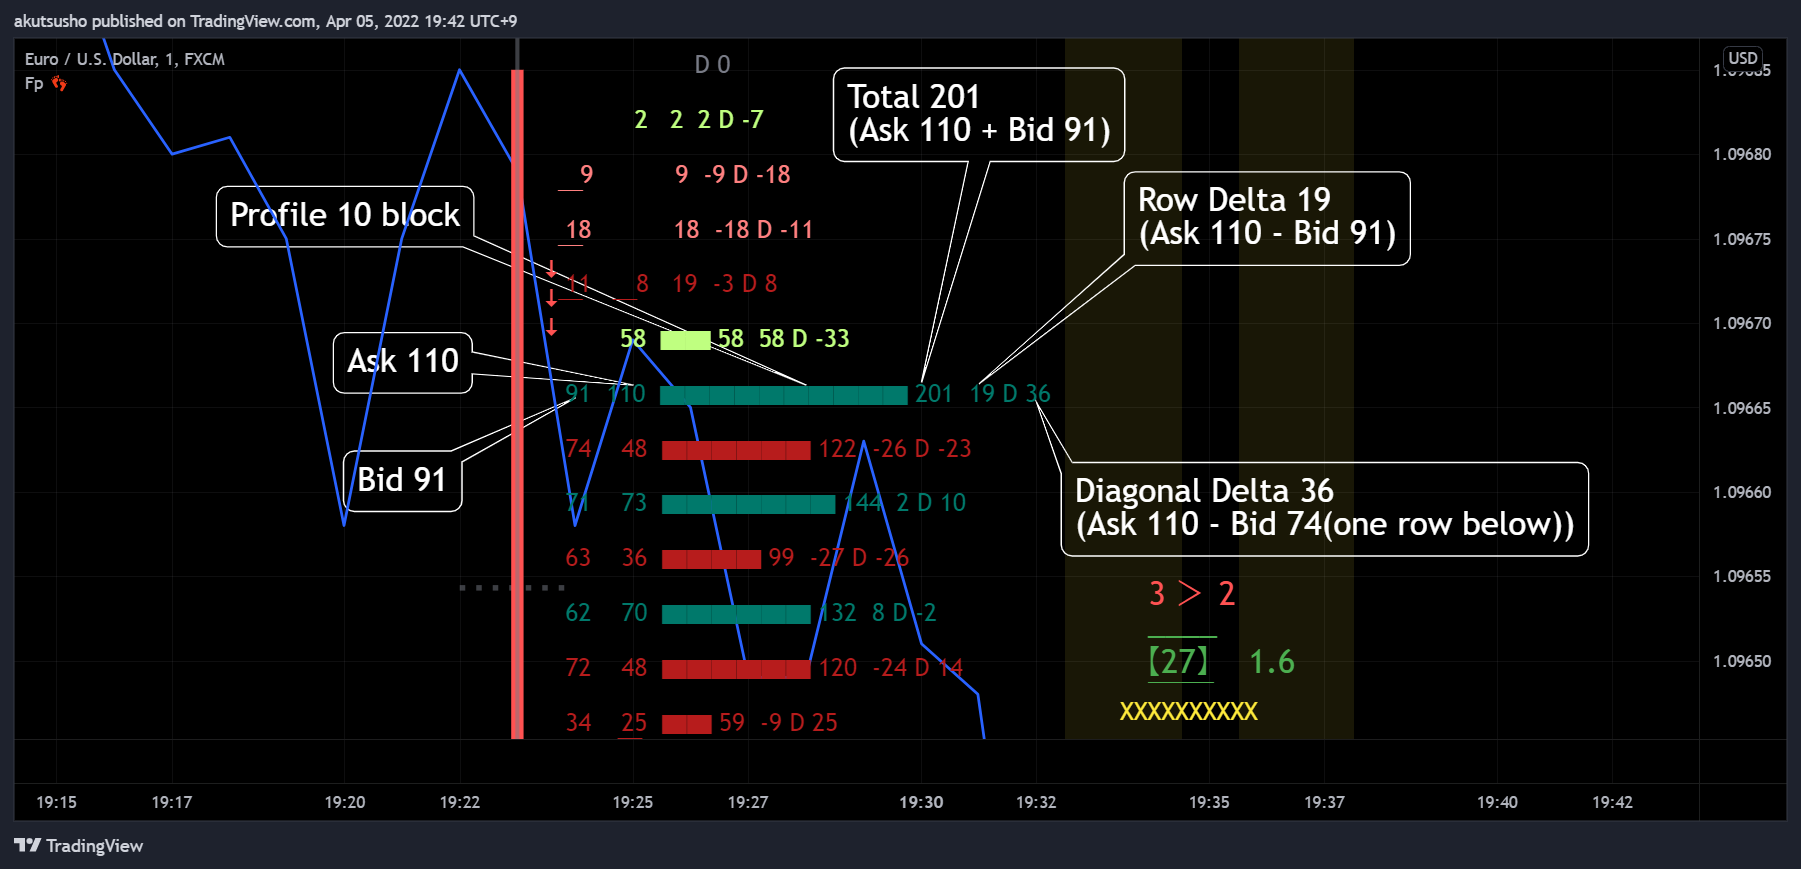
Task: Click the red profile bar beside 59
Action: pos(687,724)
